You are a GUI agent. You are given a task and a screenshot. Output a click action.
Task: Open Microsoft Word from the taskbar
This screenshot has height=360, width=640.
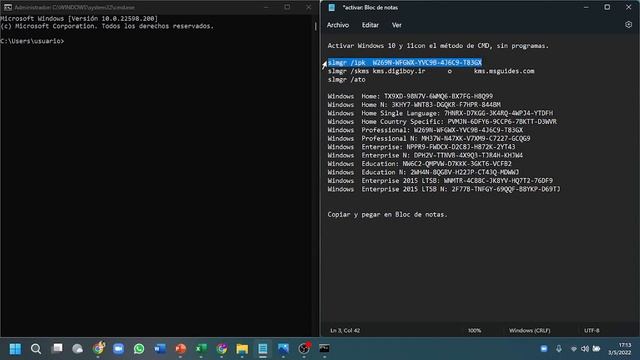coord(160,349)
